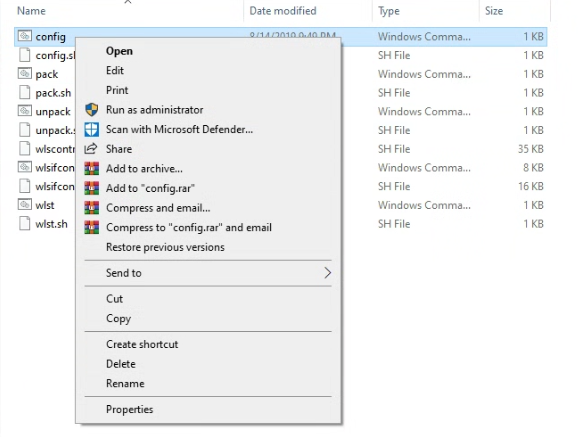The width and height of the screenshot is (579, 437).
Task: Click the pack command file icon
Action: (25, 74)
